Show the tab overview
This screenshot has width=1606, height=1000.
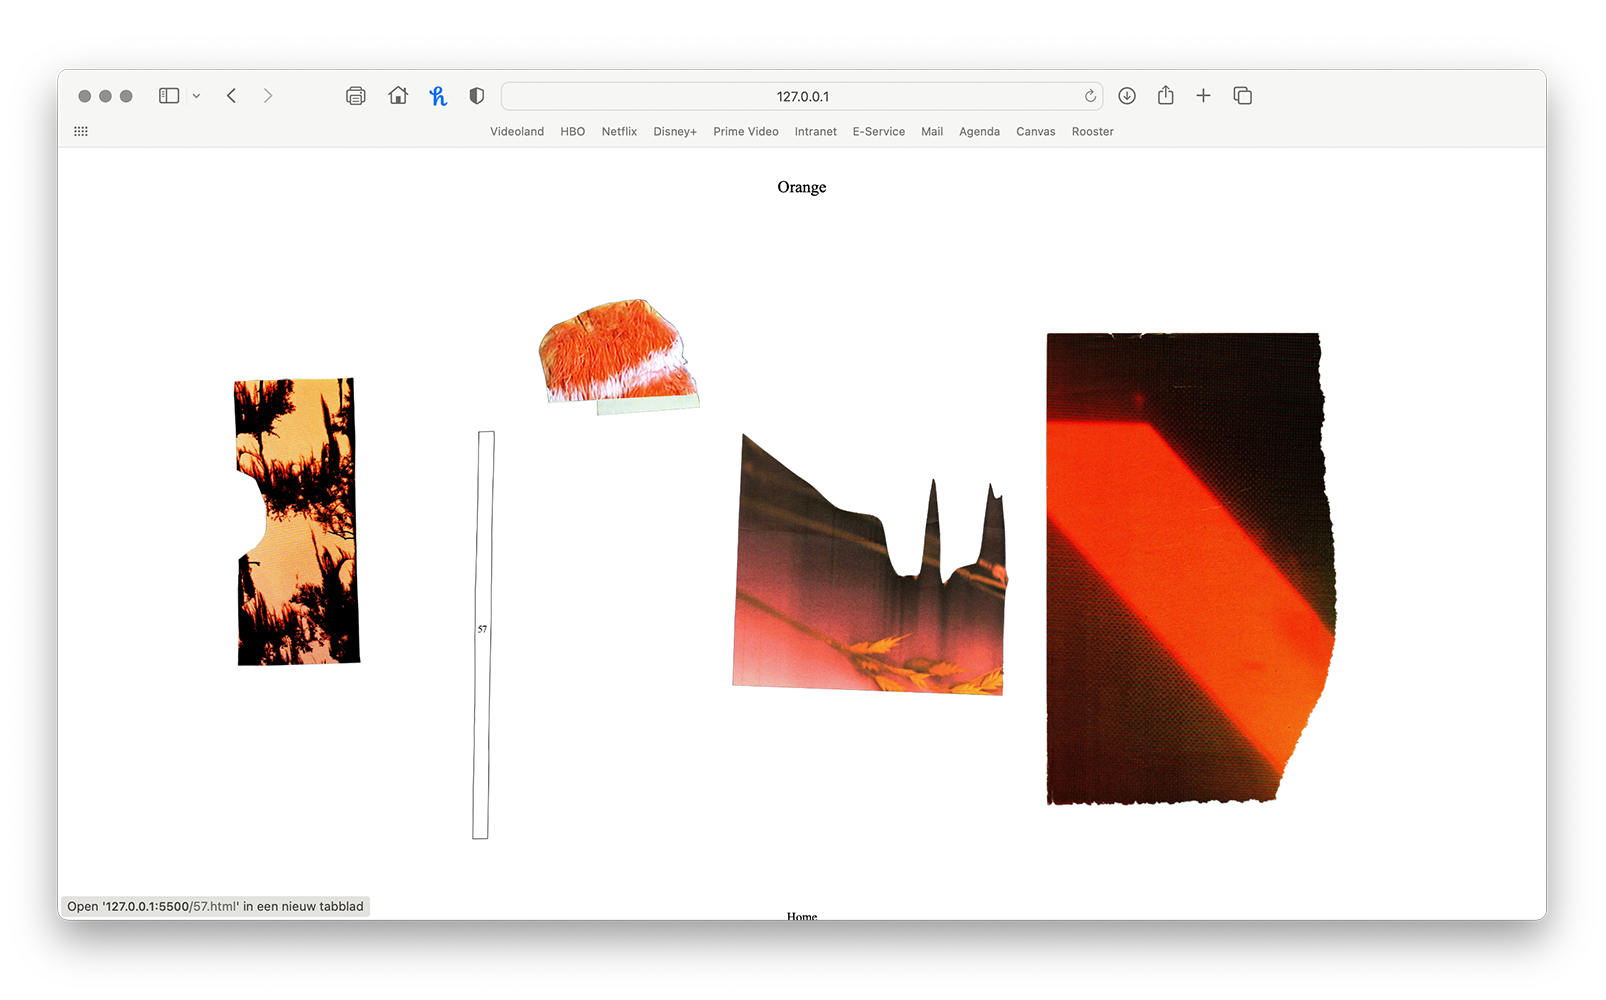click(x=1243, y=96)
